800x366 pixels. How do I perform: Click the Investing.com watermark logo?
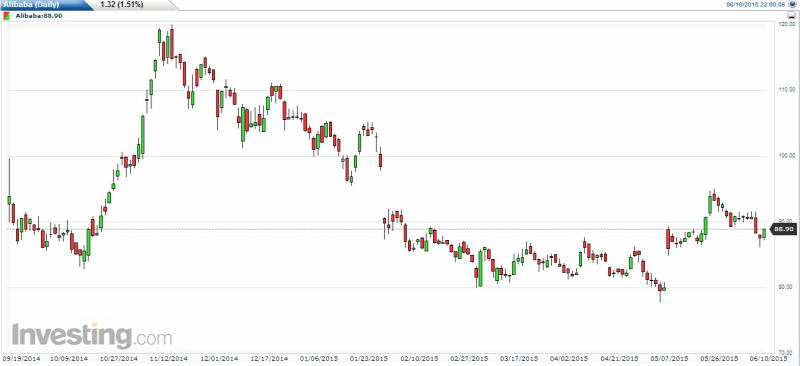(92, 335)
